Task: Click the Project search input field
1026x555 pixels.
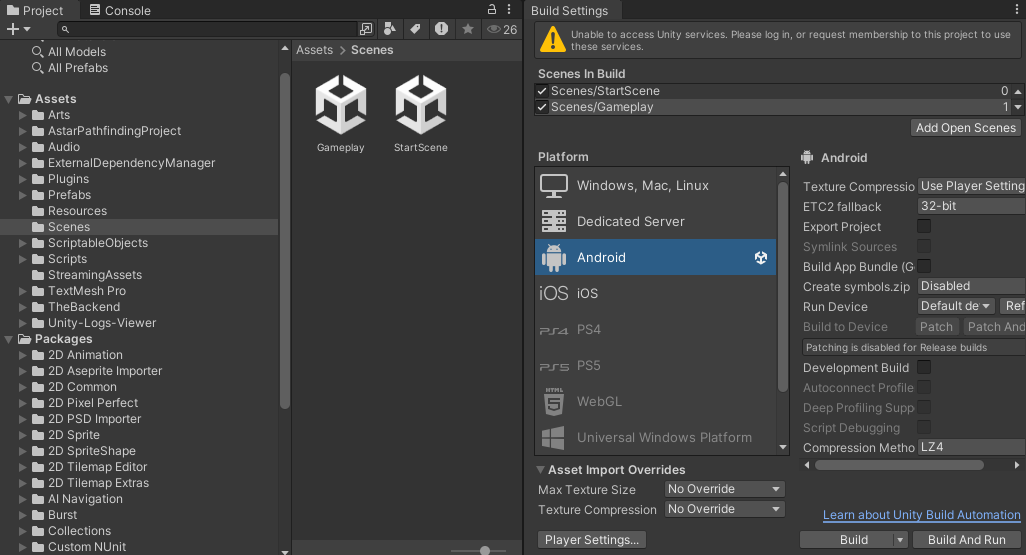Action: tap(207, 29)
